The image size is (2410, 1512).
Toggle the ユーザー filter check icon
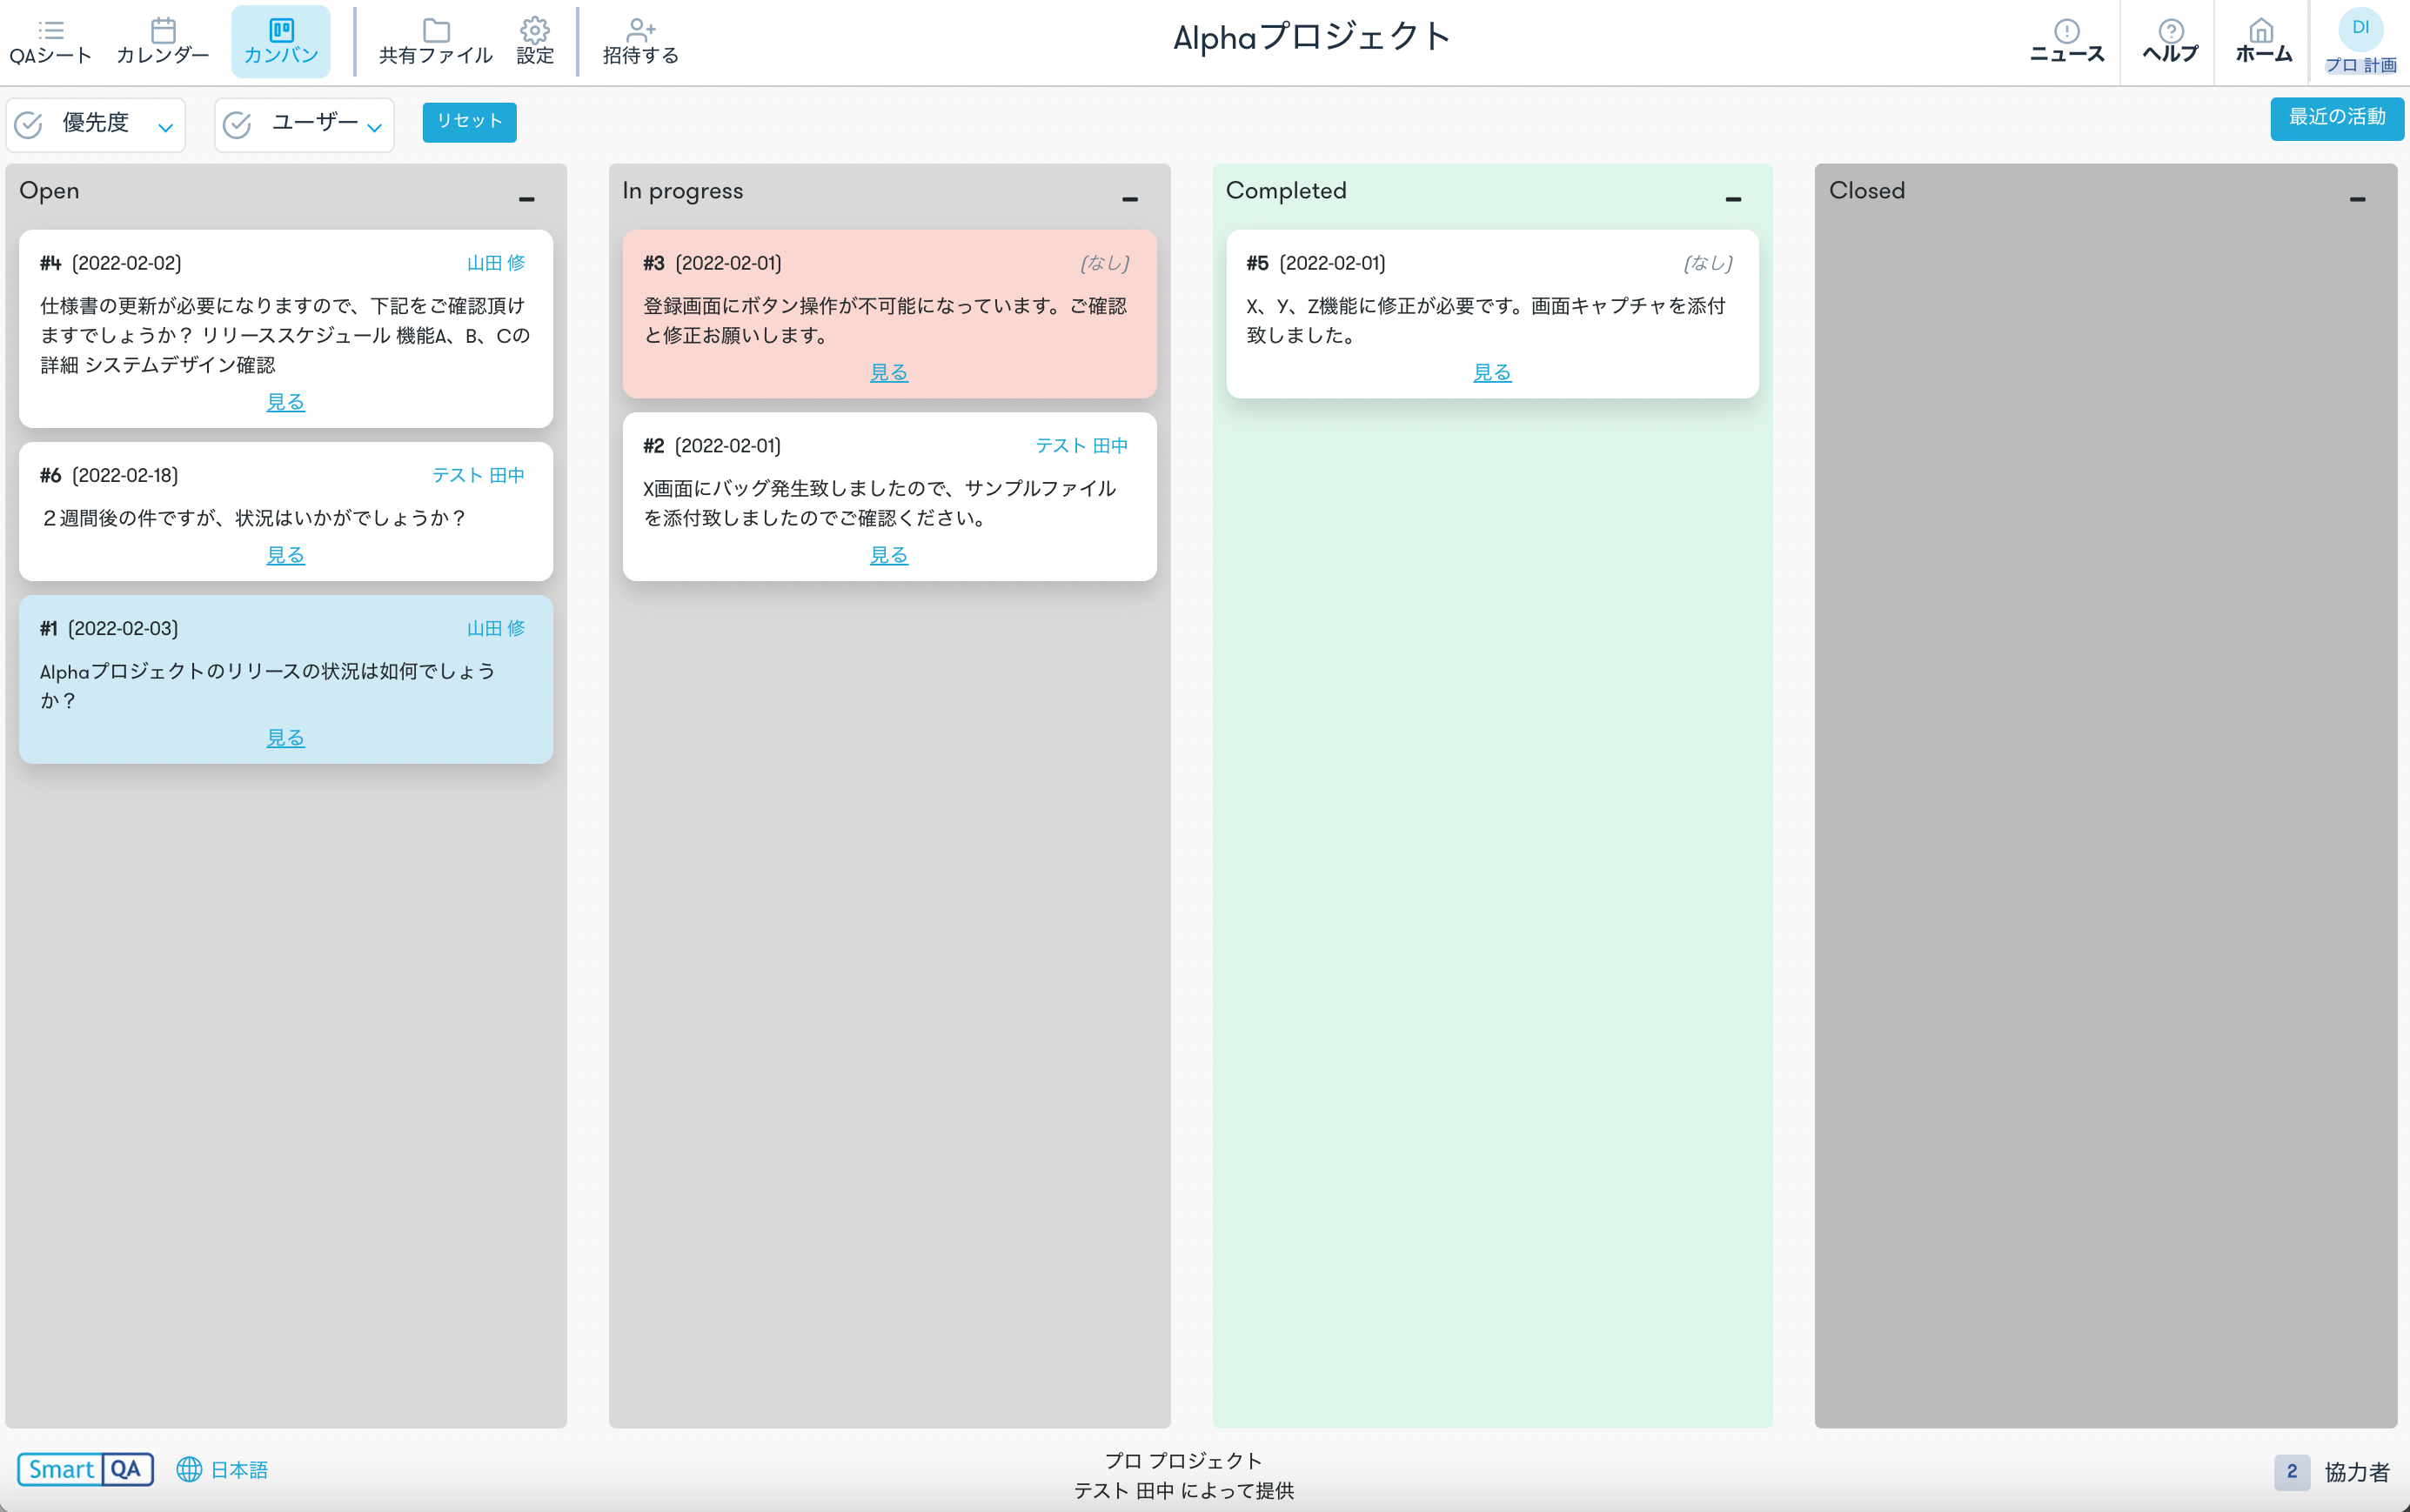click(x=237, y=125)
